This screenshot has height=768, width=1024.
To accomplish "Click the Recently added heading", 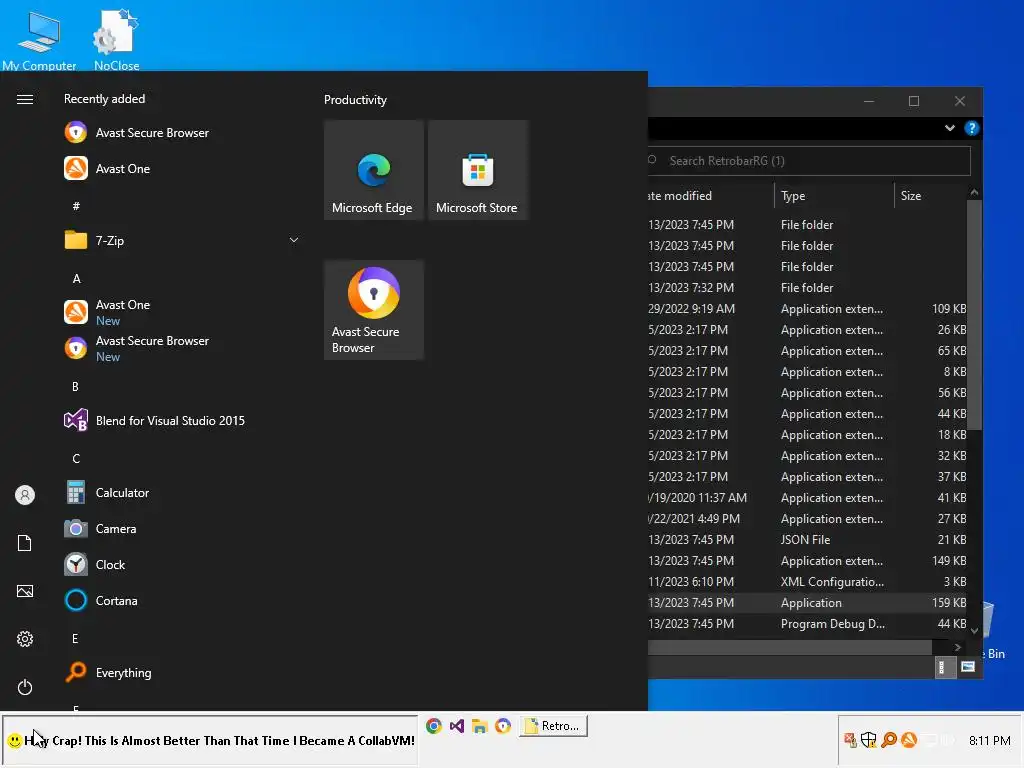I will click(x=104, y=99).
